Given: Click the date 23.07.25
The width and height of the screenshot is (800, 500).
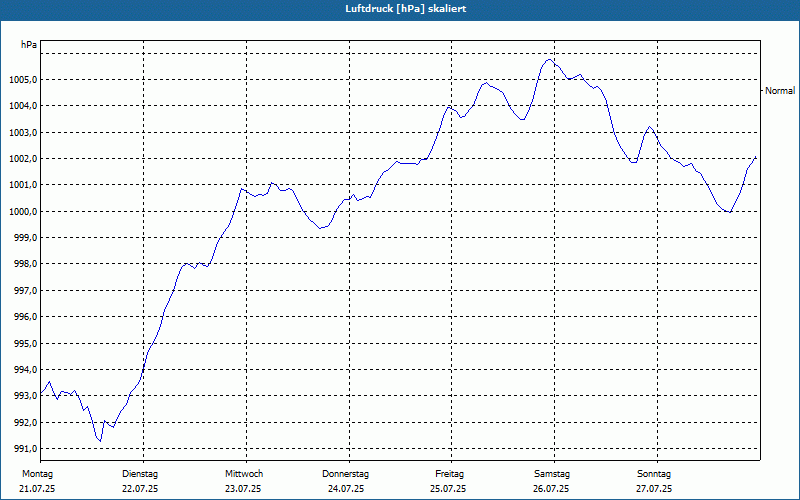Looking at the screenshot, I should [x=243, y=489].
